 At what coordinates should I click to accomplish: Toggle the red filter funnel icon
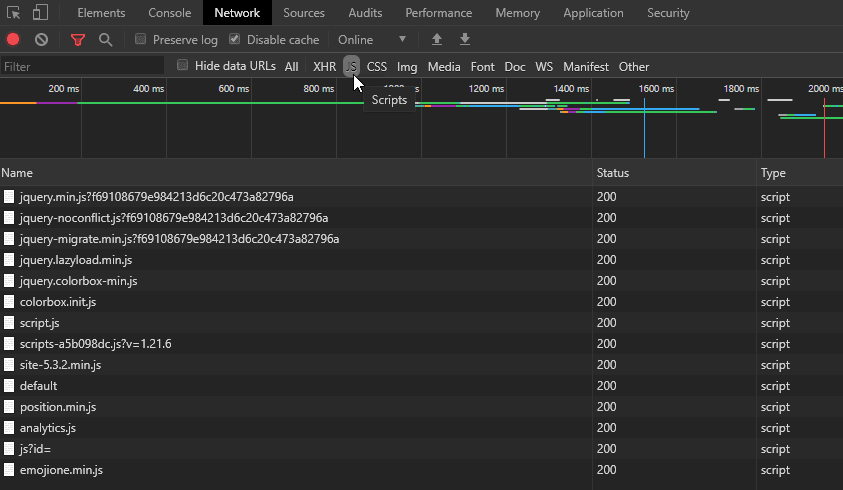(x=78, y=40)
